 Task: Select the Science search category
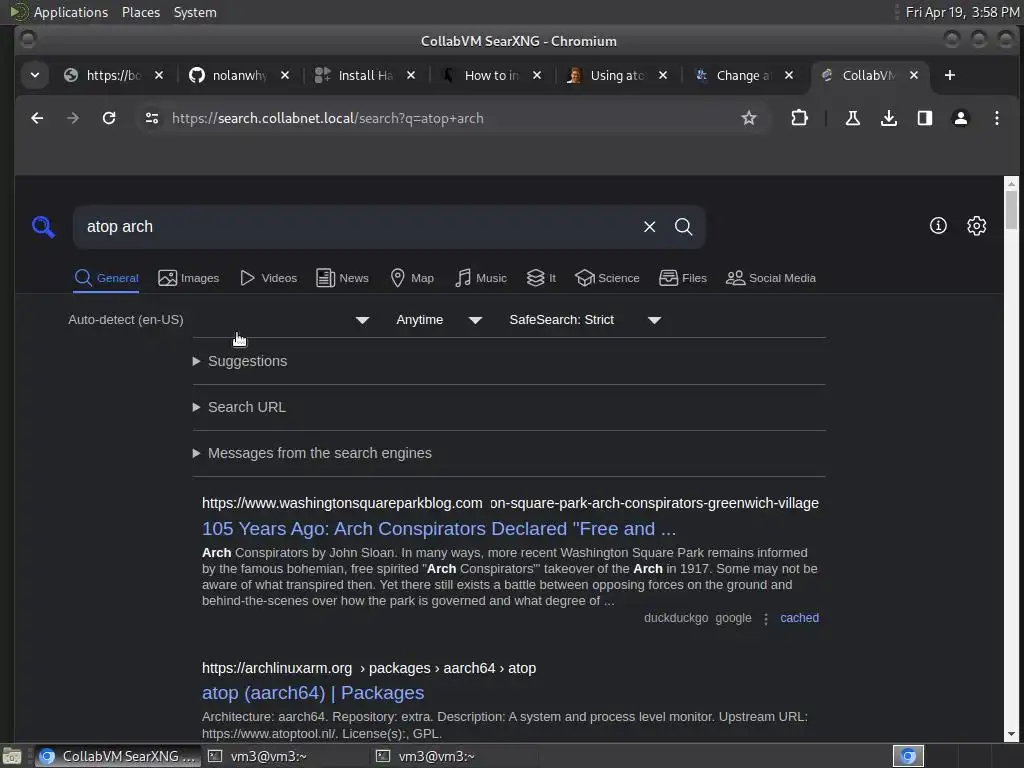[x=607, y=278]
